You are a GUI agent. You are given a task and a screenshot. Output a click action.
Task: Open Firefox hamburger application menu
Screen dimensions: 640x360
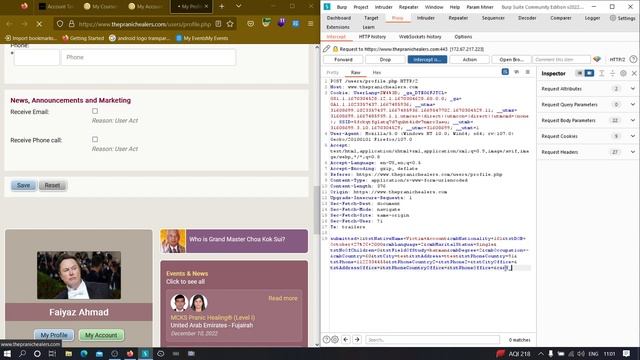pyautogui.click(x=311, y=24)
